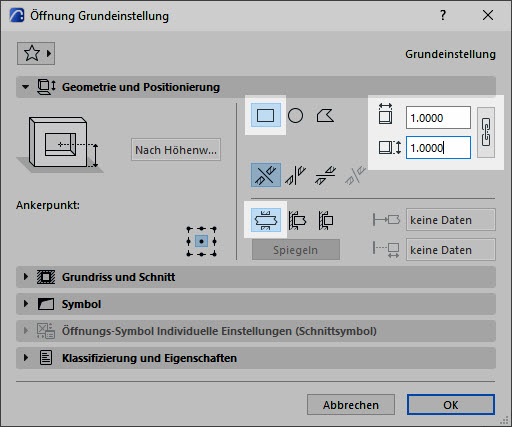Click the Abbrechen button
This screenshot has height=427, width=512.
tap(351, 405)
